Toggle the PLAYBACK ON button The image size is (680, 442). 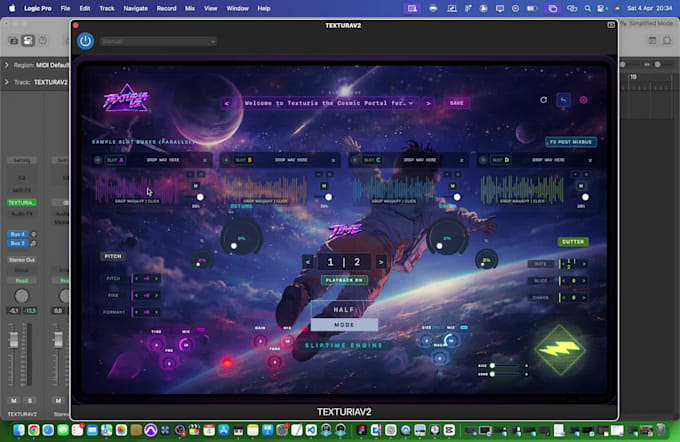pyautogui.click(x=344, y=280)
